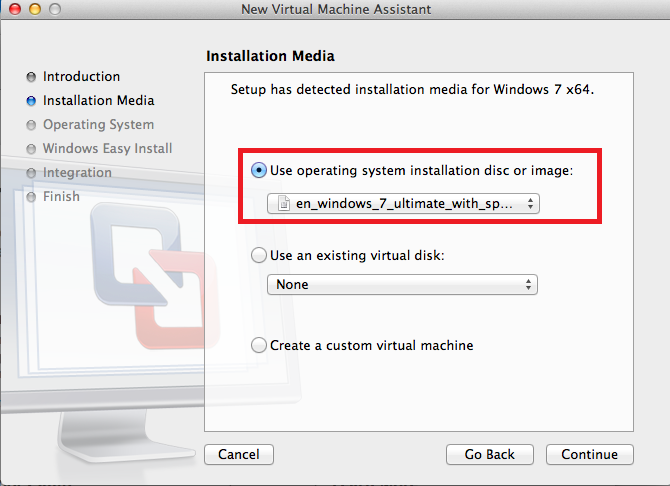Viewport: 670px width, 486px height.
Task: Click the Operating System step bullet icon
Action: (32, 125)
